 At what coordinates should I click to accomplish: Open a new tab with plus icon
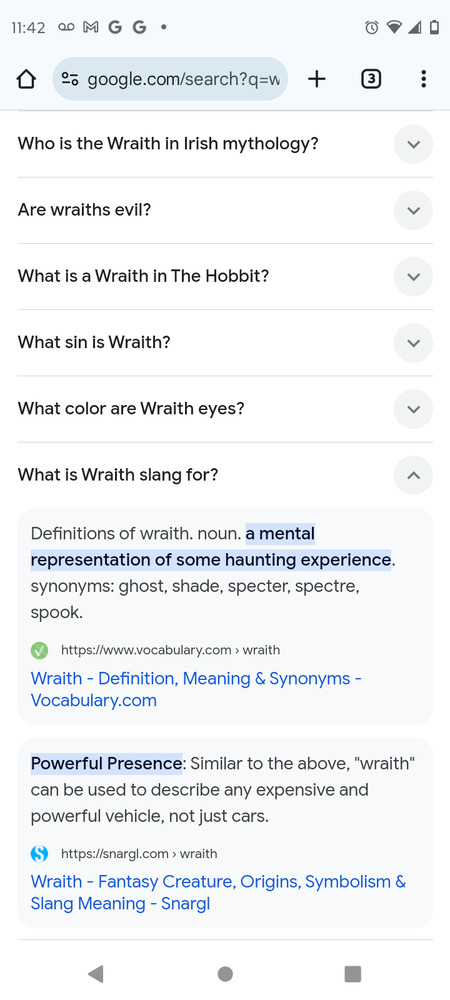316,79
